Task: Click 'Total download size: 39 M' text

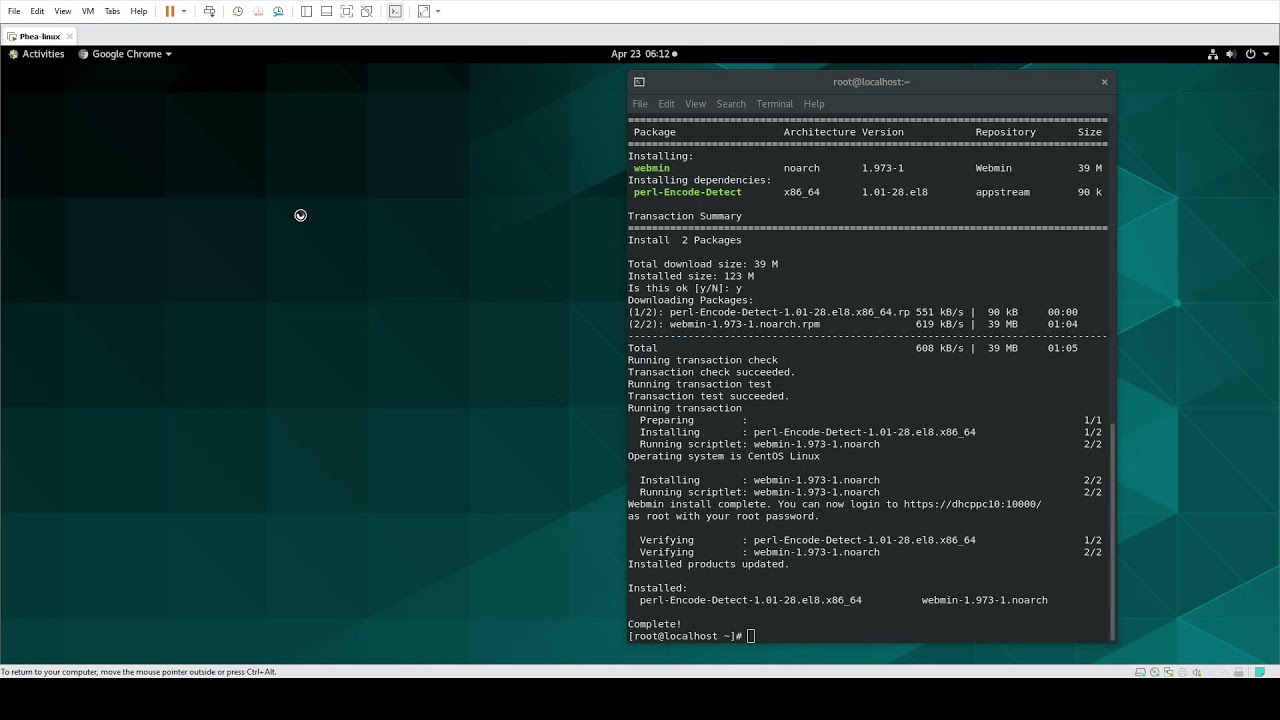Action: click(x=703, y=264)
